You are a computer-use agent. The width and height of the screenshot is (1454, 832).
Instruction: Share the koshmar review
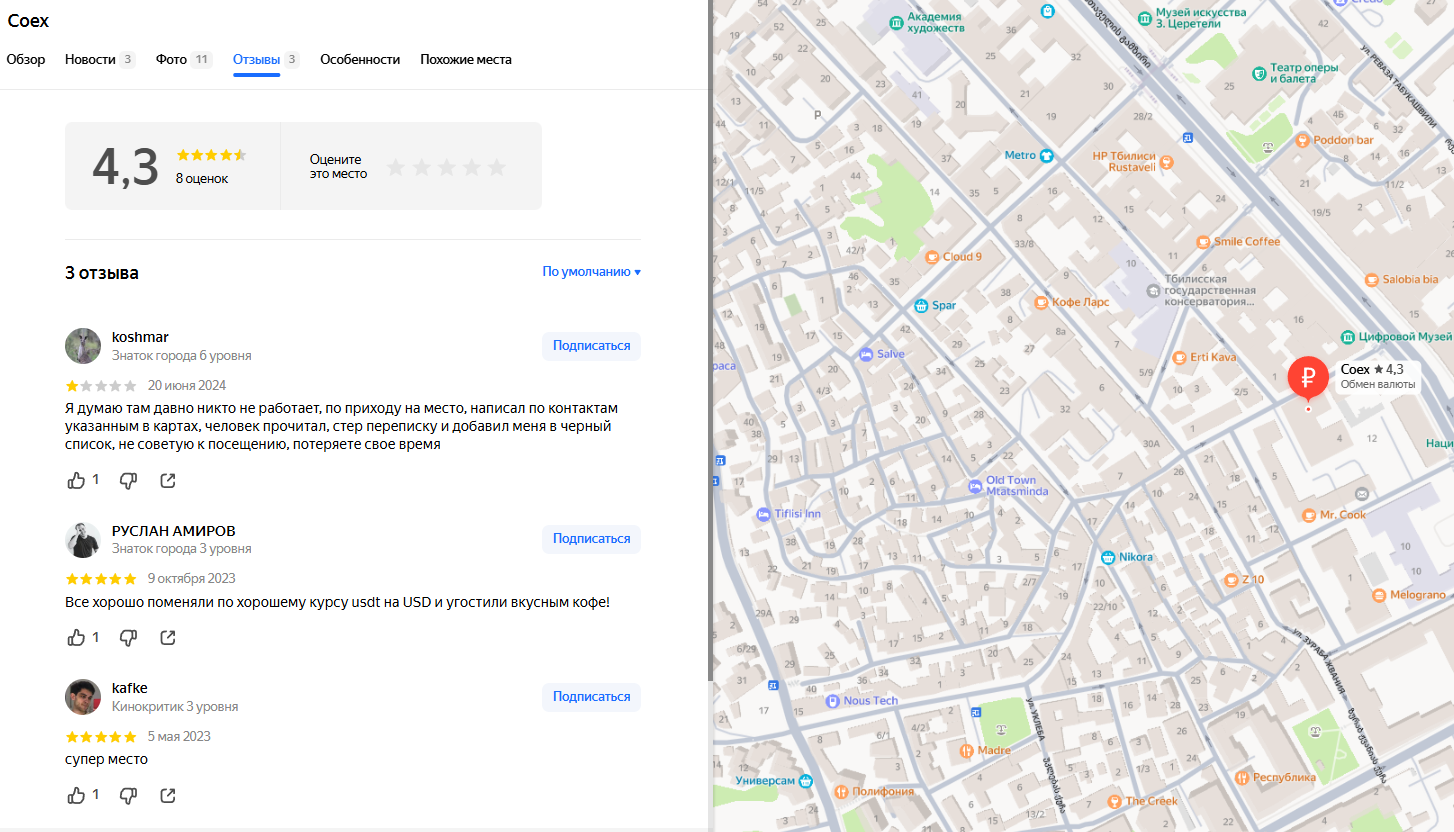pos(168,481)
